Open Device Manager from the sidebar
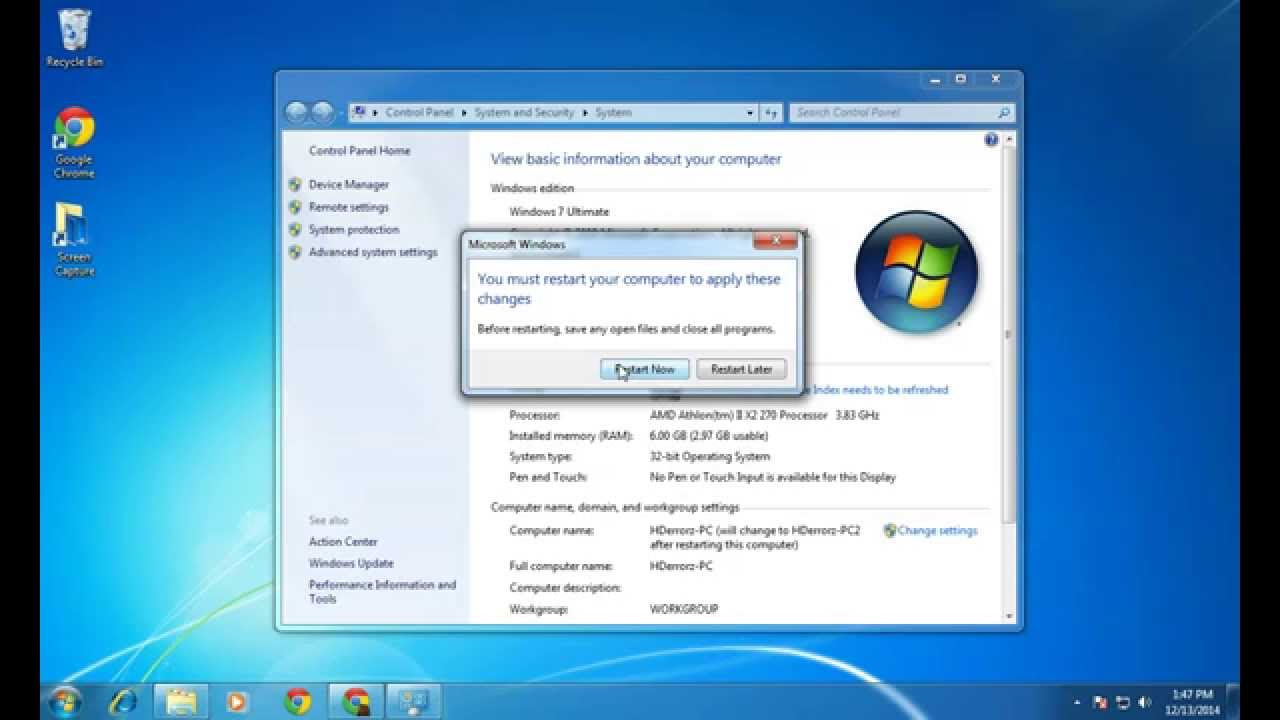This screenshot has height=720, width=1280. tap(348, 185)
